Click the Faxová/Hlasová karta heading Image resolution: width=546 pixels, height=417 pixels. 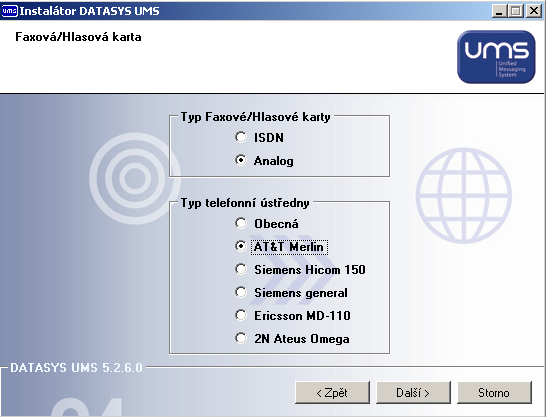tap(78, 37)
